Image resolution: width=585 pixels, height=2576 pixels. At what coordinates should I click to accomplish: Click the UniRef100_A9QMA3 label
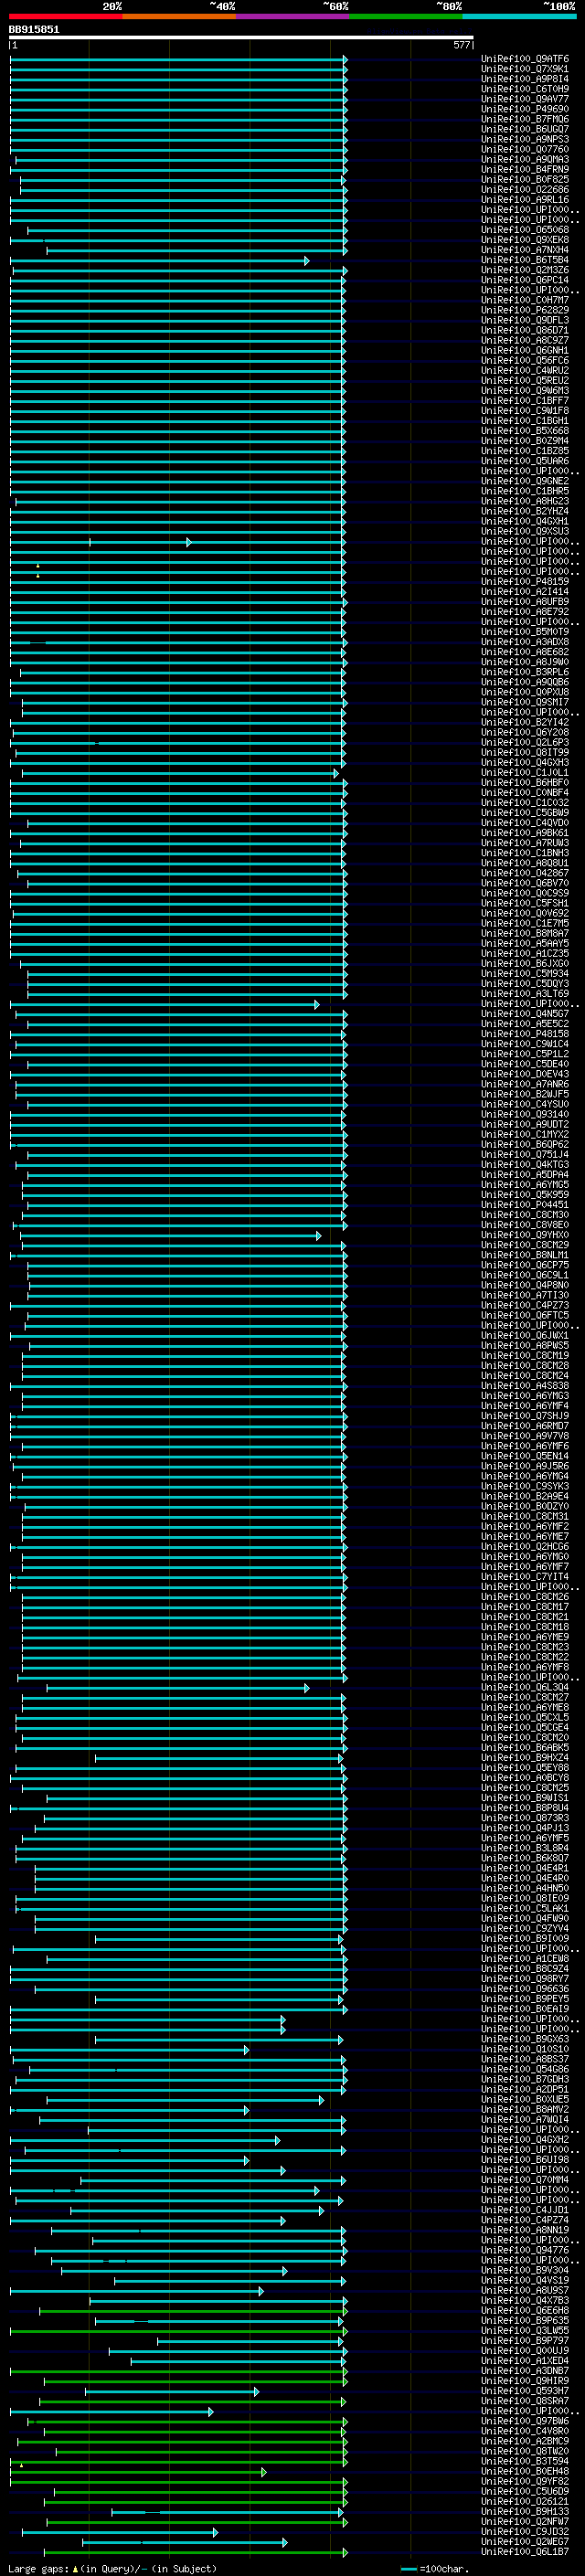tap(525, 159)
